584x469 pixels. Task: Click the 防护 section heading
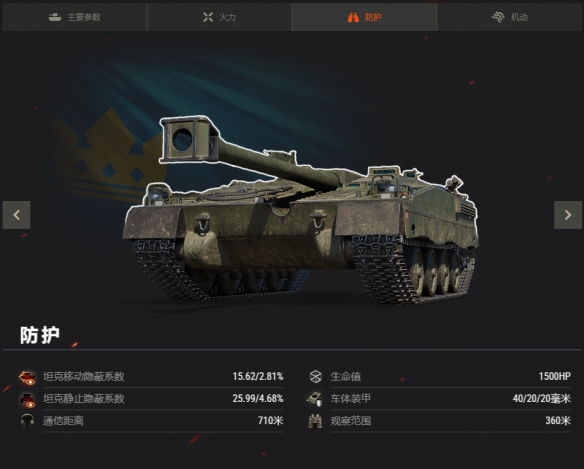pyautogui.click(x=40, y=335)
